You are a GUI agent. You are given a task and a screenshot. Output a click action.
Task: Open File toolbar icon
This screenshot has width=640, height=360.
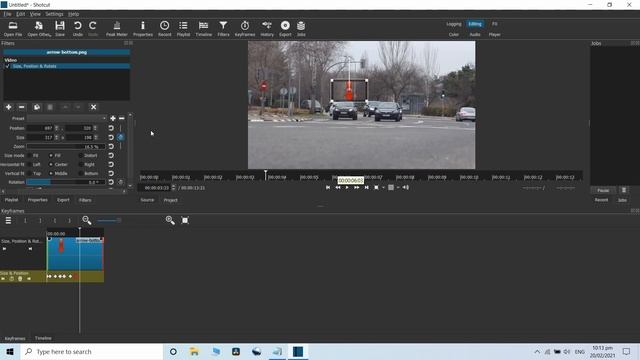click(x=13, y=29)
